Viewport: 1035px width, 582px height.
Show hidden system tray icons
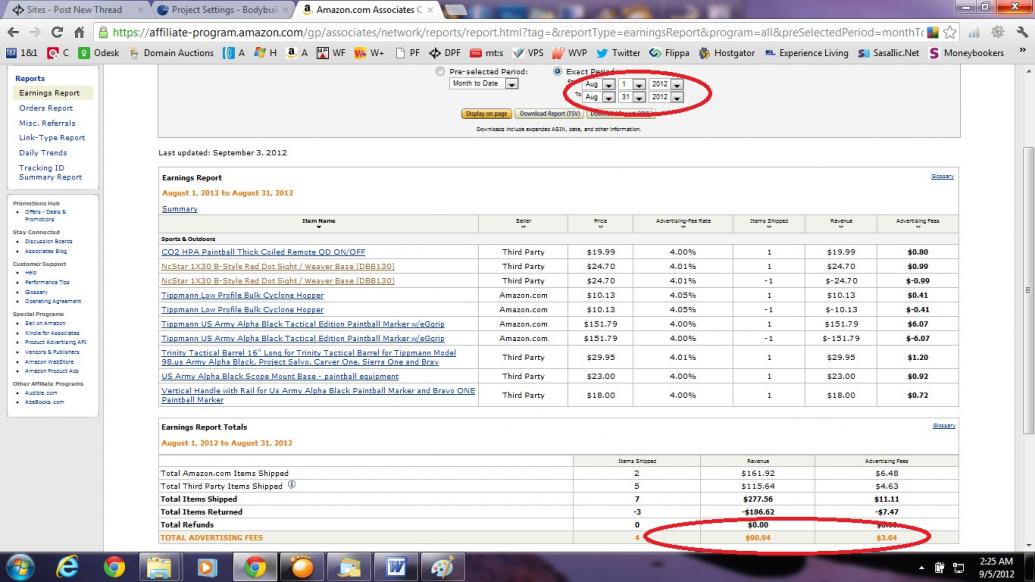pyautogui.click(x=921, y=568)
